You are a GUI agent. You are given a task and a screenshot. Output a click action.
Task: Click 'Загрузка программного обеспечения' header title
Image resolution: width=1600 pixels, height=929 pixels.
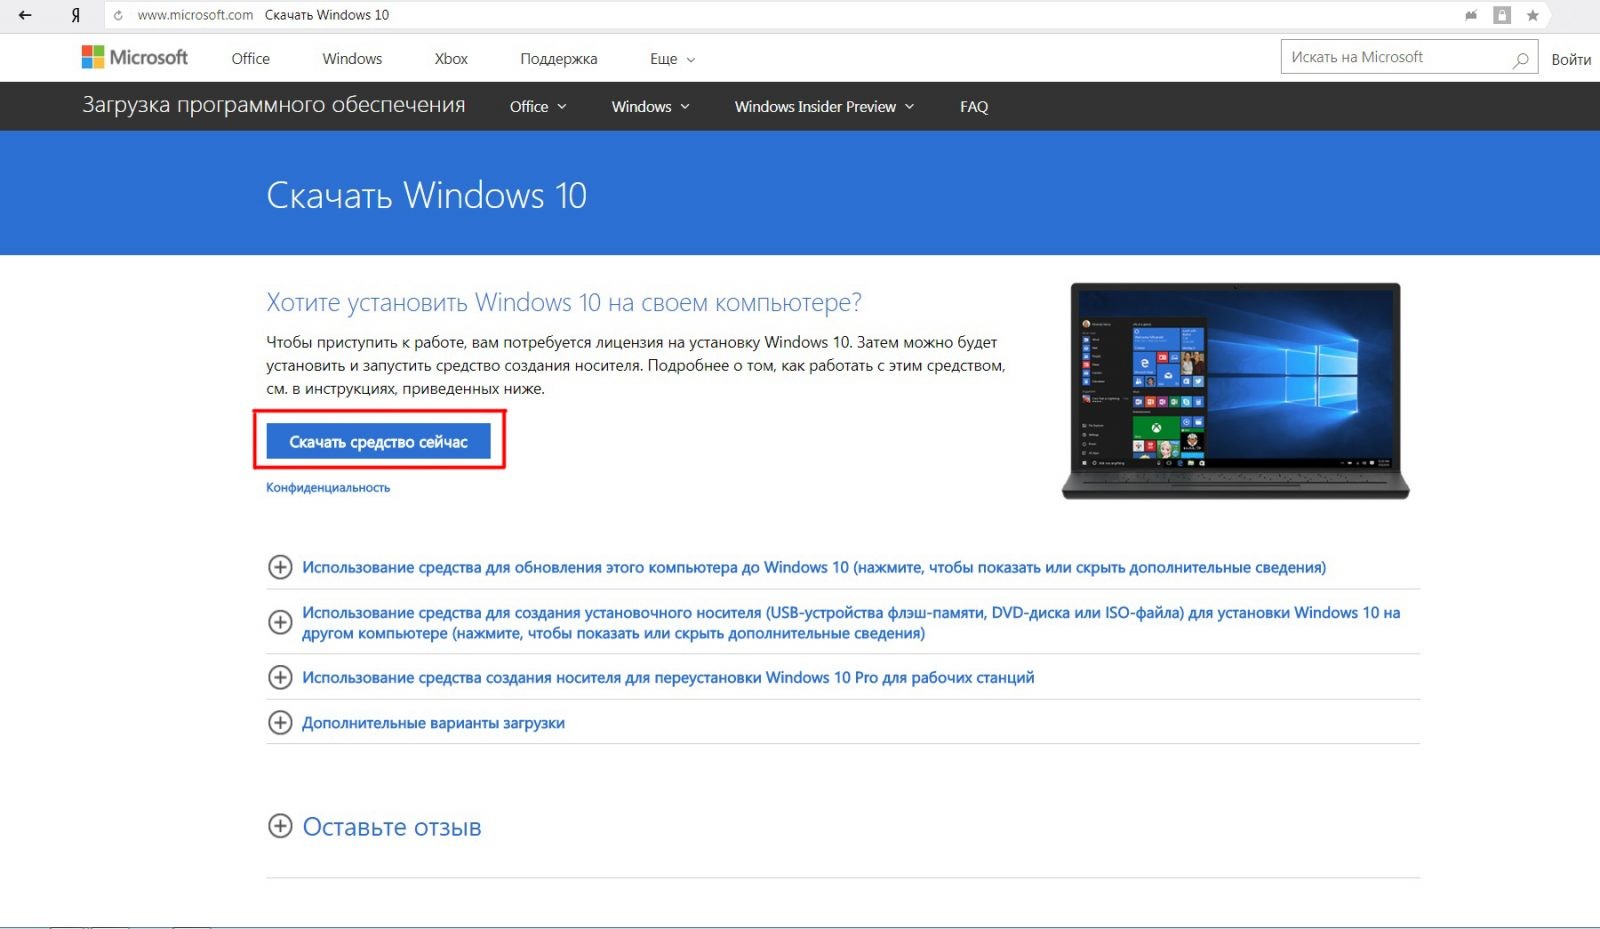tap(273, 105)
